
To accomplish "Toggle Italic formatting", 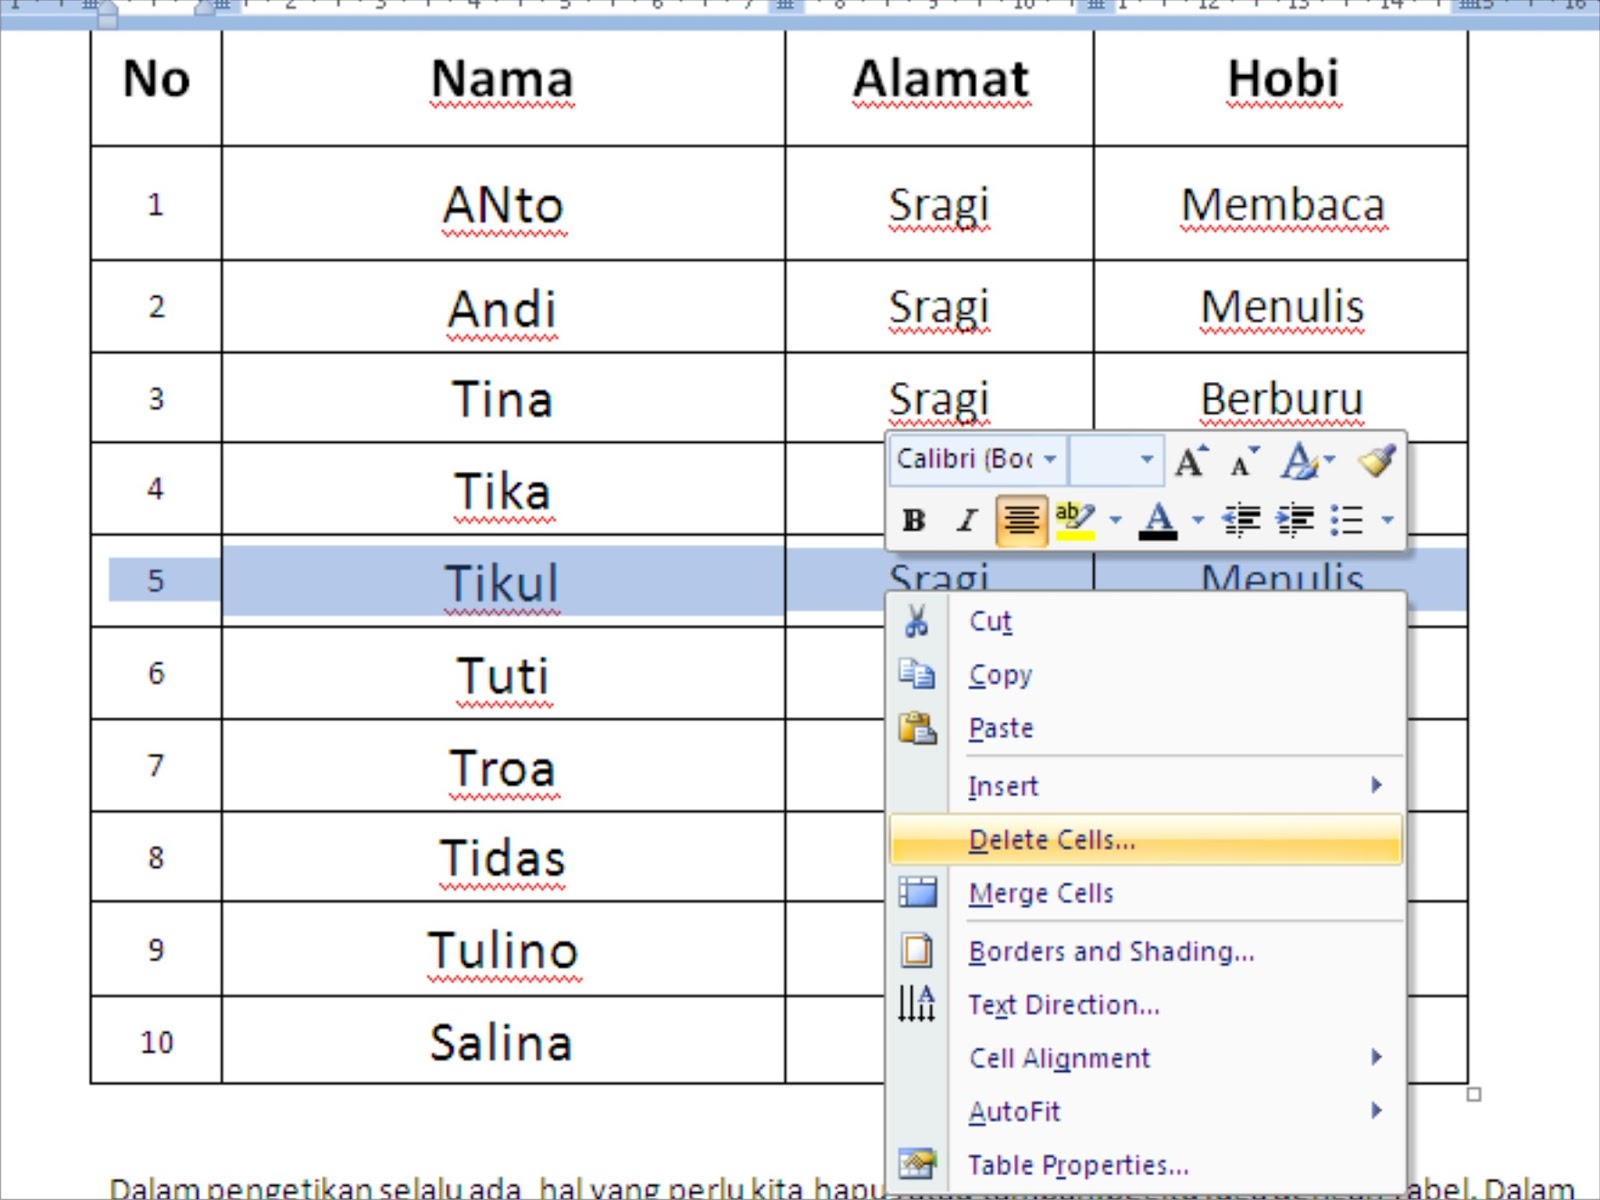I will [x=966, y=520].
